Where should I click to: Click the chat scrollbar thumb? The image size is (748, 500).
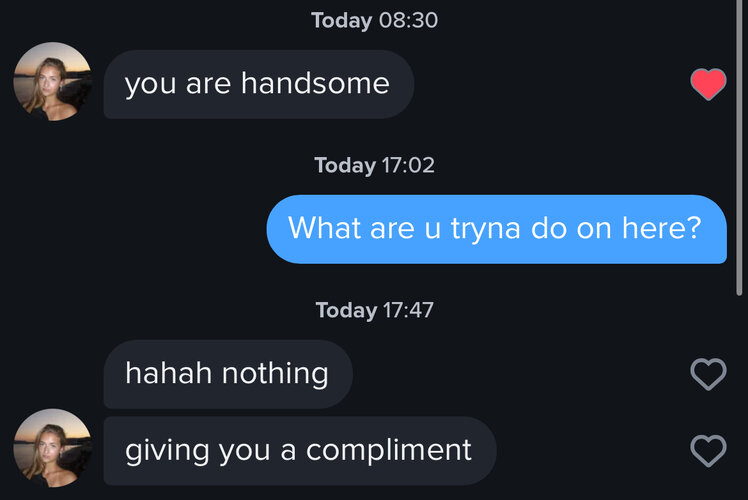(x=739, y=148)
